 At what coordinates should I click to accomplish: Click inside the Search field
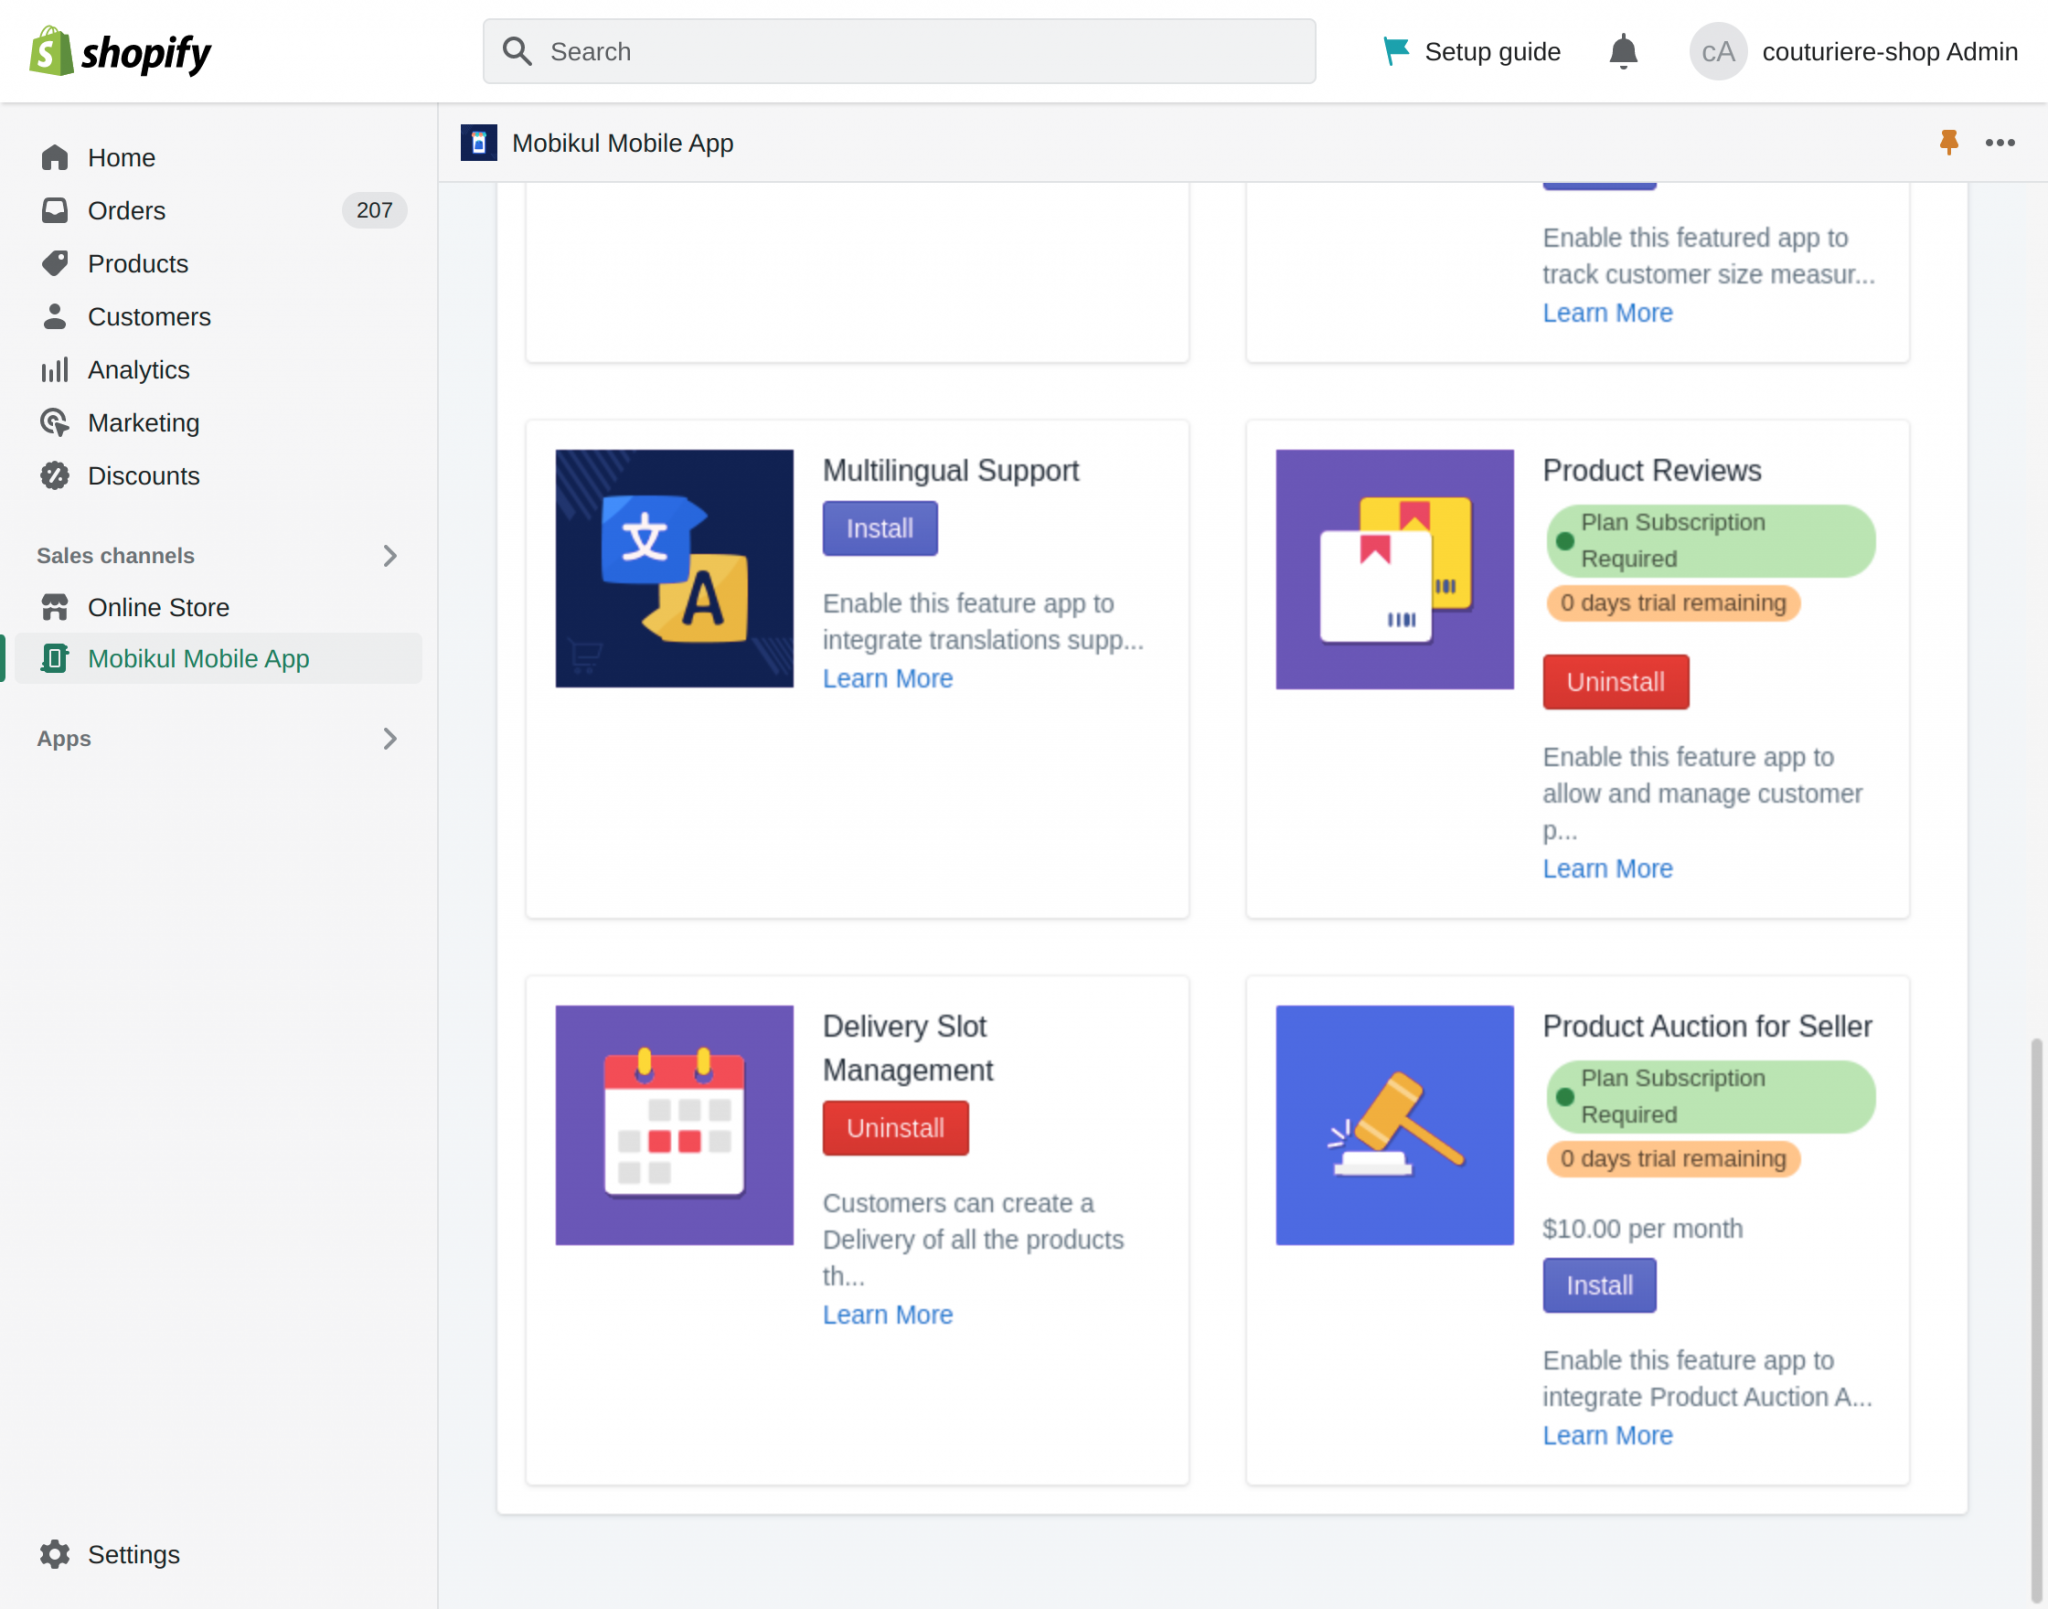899,51
